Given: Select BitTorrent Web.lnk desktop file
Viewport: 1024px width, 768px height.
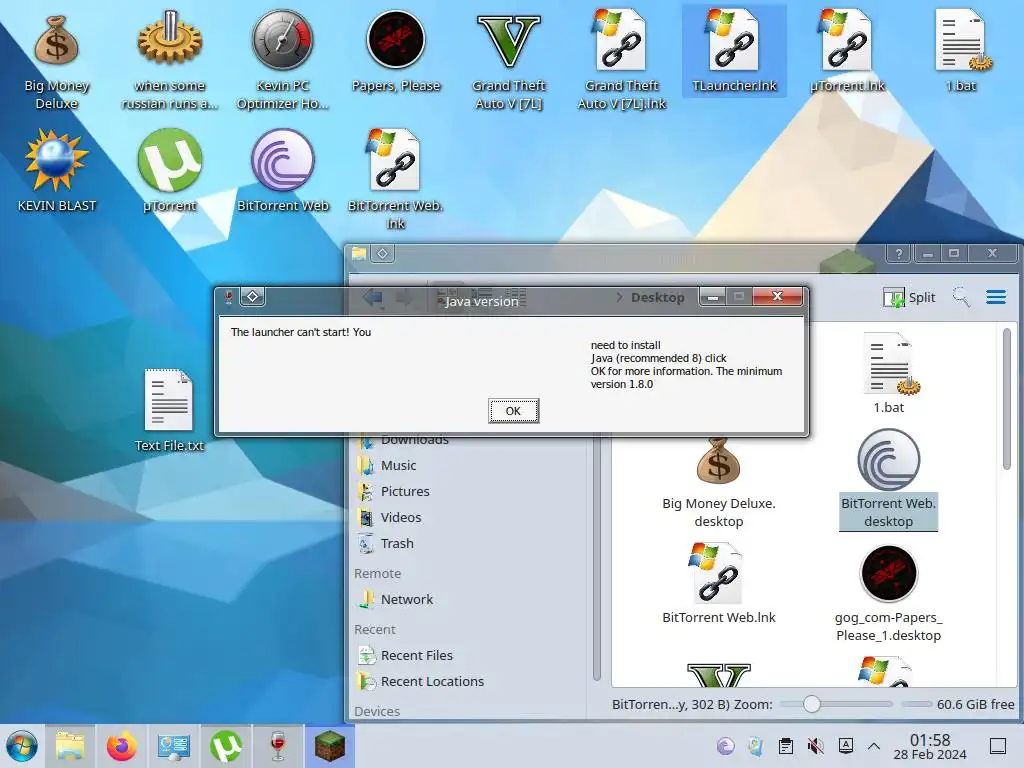Looking at the screenshot, I should click(396, 180).
